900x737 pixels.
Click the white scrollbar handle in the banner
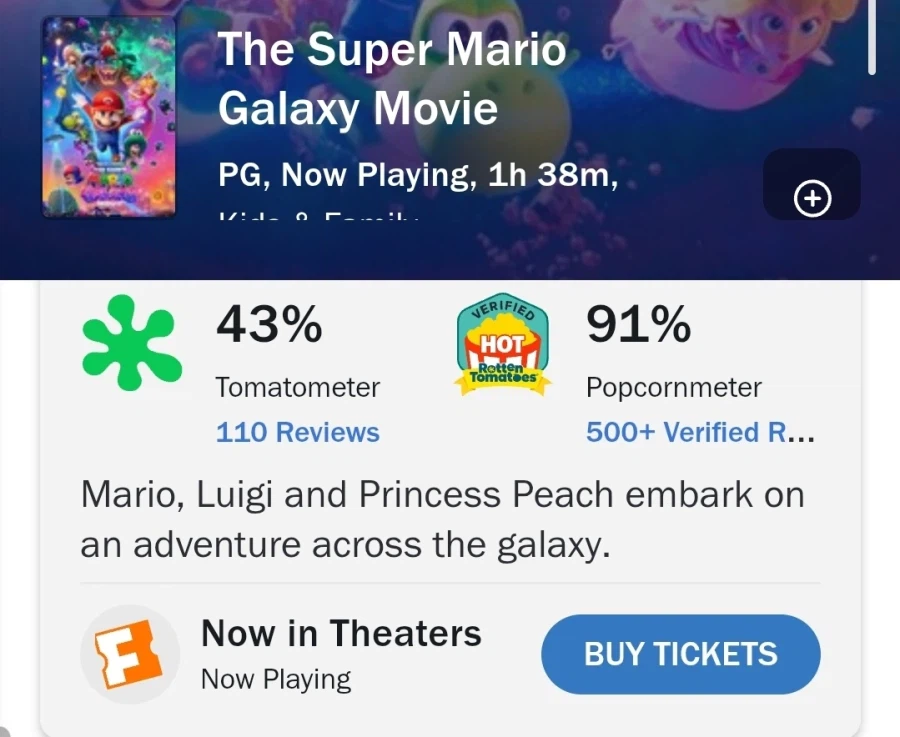click(x=872, y=38)
